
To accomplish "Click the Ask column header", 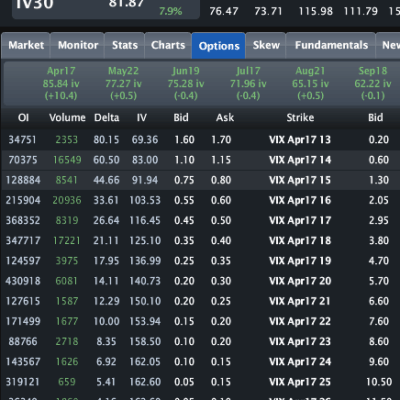I will coord(225,118).
